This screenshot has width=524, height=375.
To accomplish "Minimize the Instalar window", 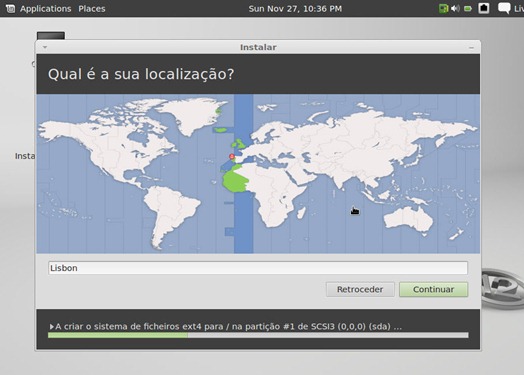I will (x=471, y=48).
